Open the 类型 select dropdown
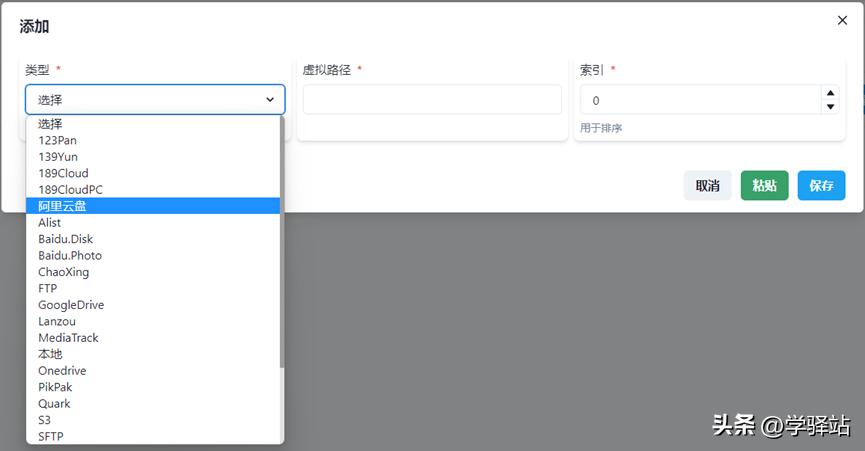Viewport: 865px width, 451px height. pyautogui.click(x=155, y=100)
